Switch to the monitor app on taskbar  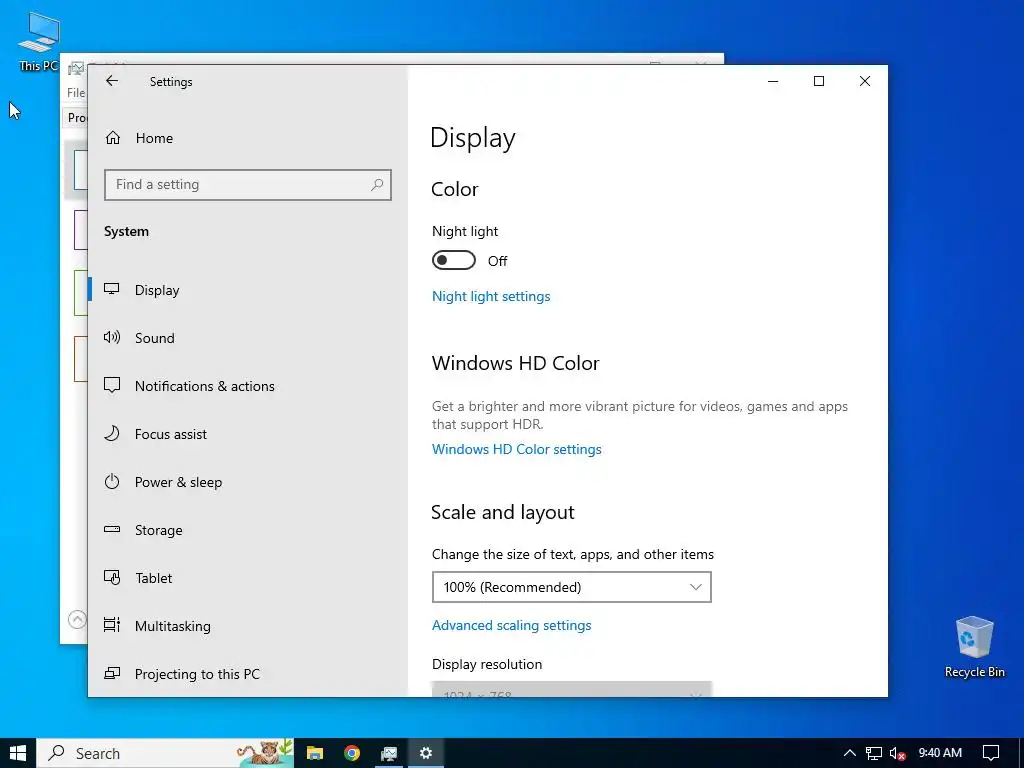pos(389,753)
